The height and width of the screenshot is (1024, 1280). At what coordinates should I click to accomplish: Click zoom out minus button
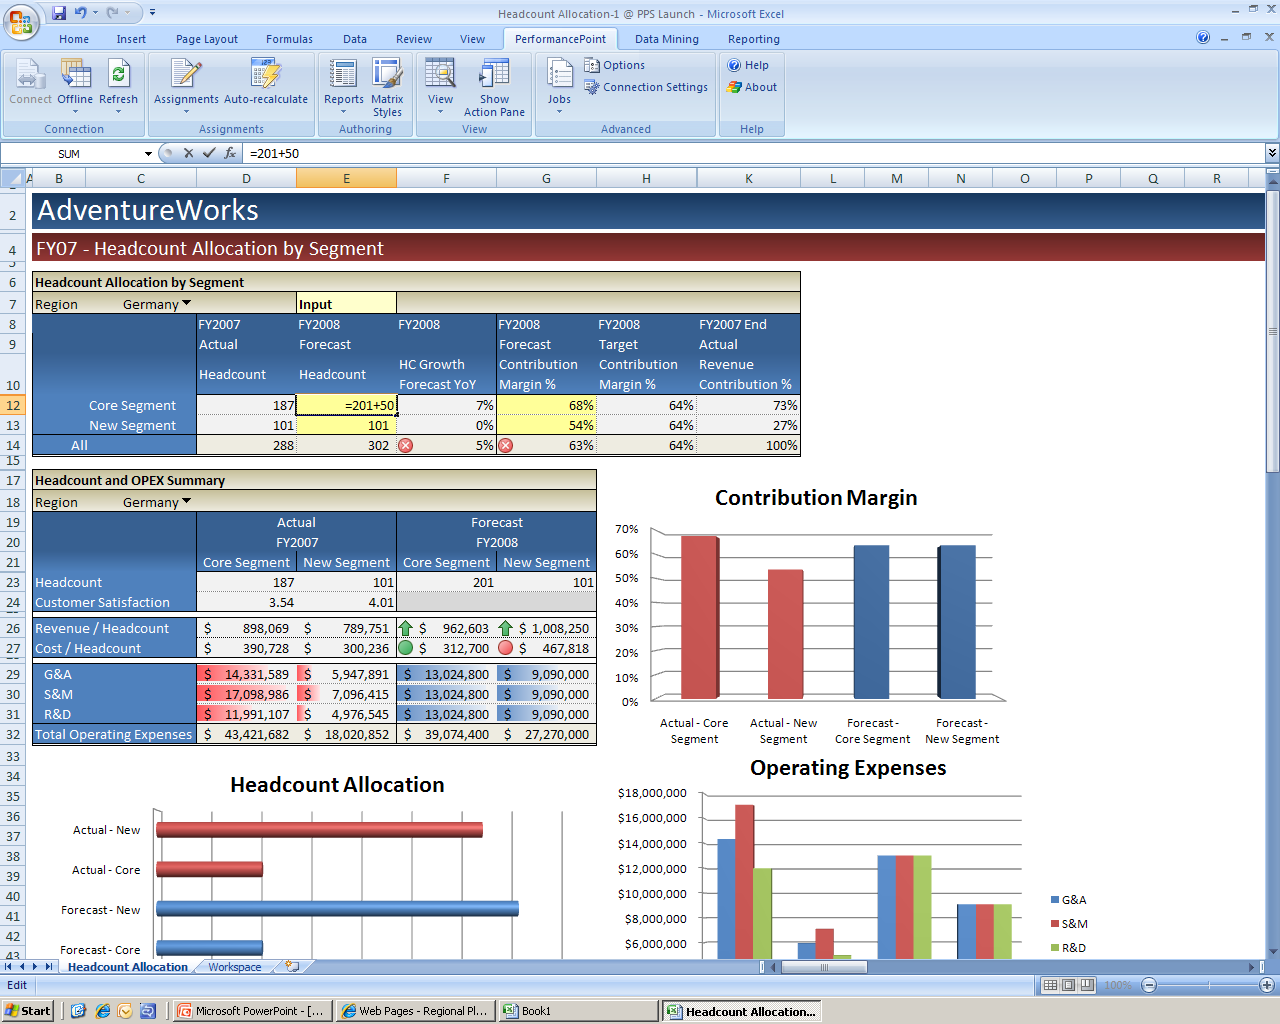[x=1149, y=985]
